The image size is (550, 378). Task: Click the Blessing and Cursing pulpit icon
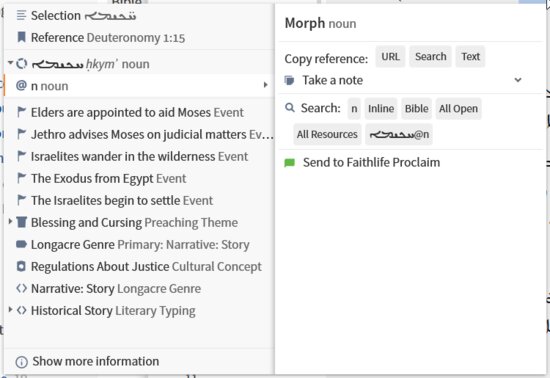tap(21, 222)
